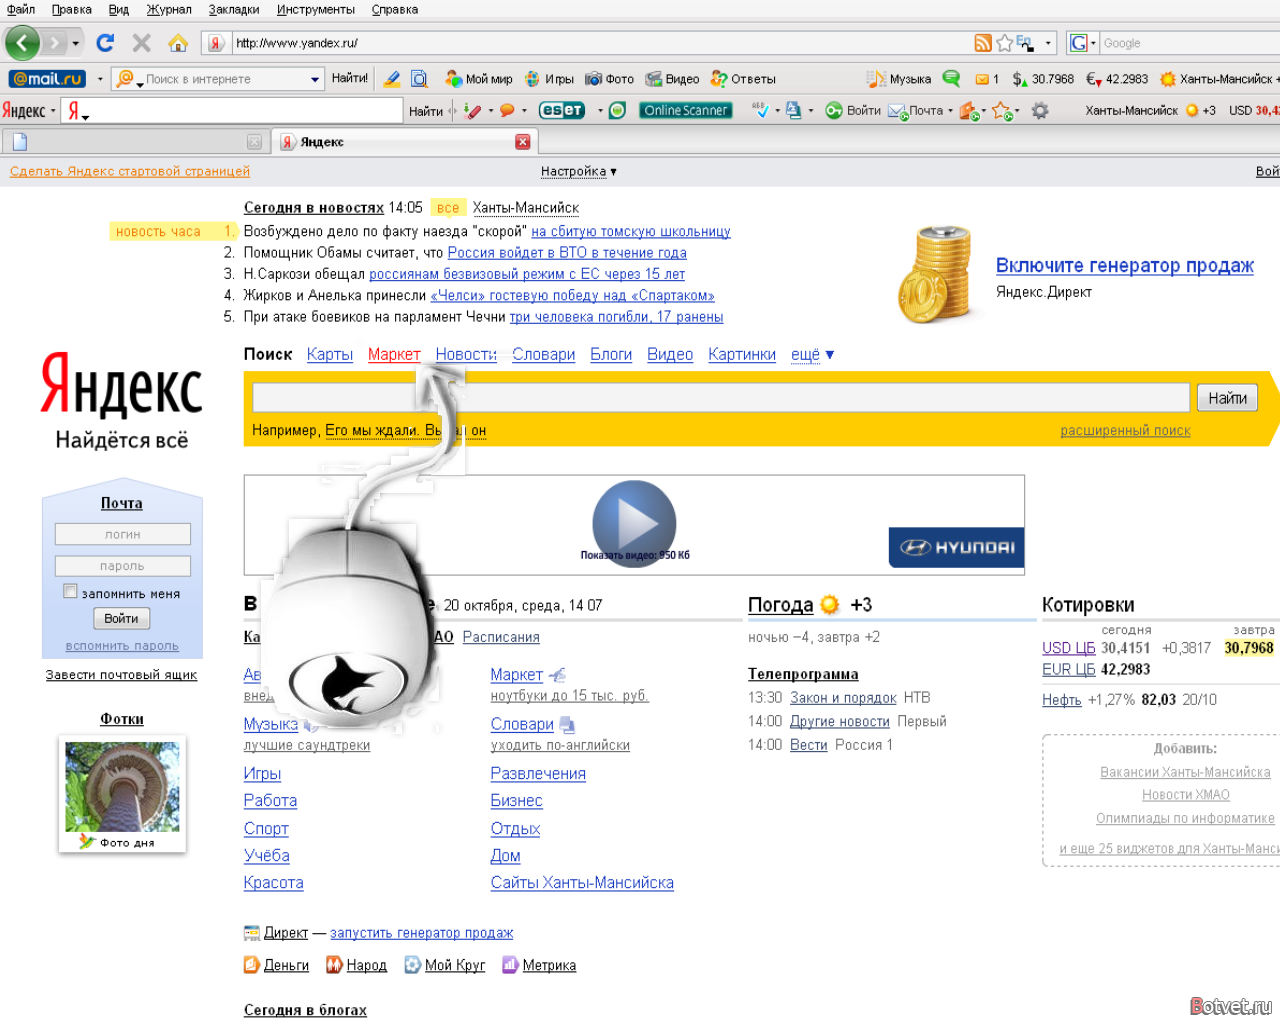Subscribe via the orange RSS feed icon

point(983,43)
